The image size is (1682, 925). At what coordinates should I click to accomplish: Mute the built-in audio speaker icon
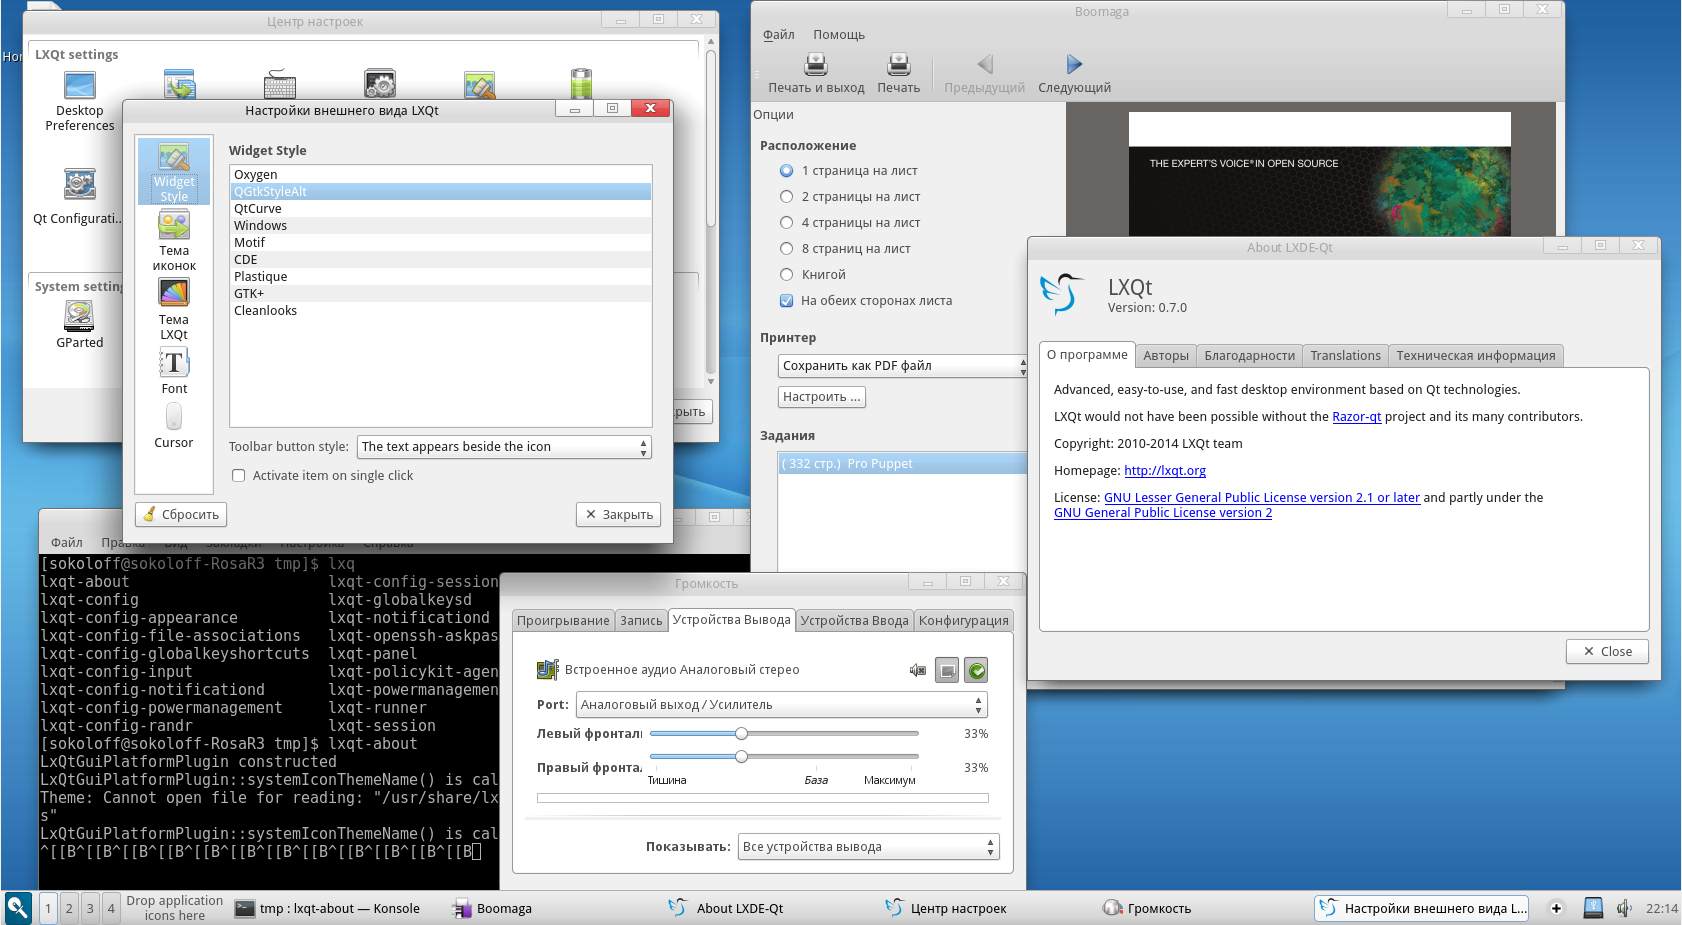pos(917,670)
